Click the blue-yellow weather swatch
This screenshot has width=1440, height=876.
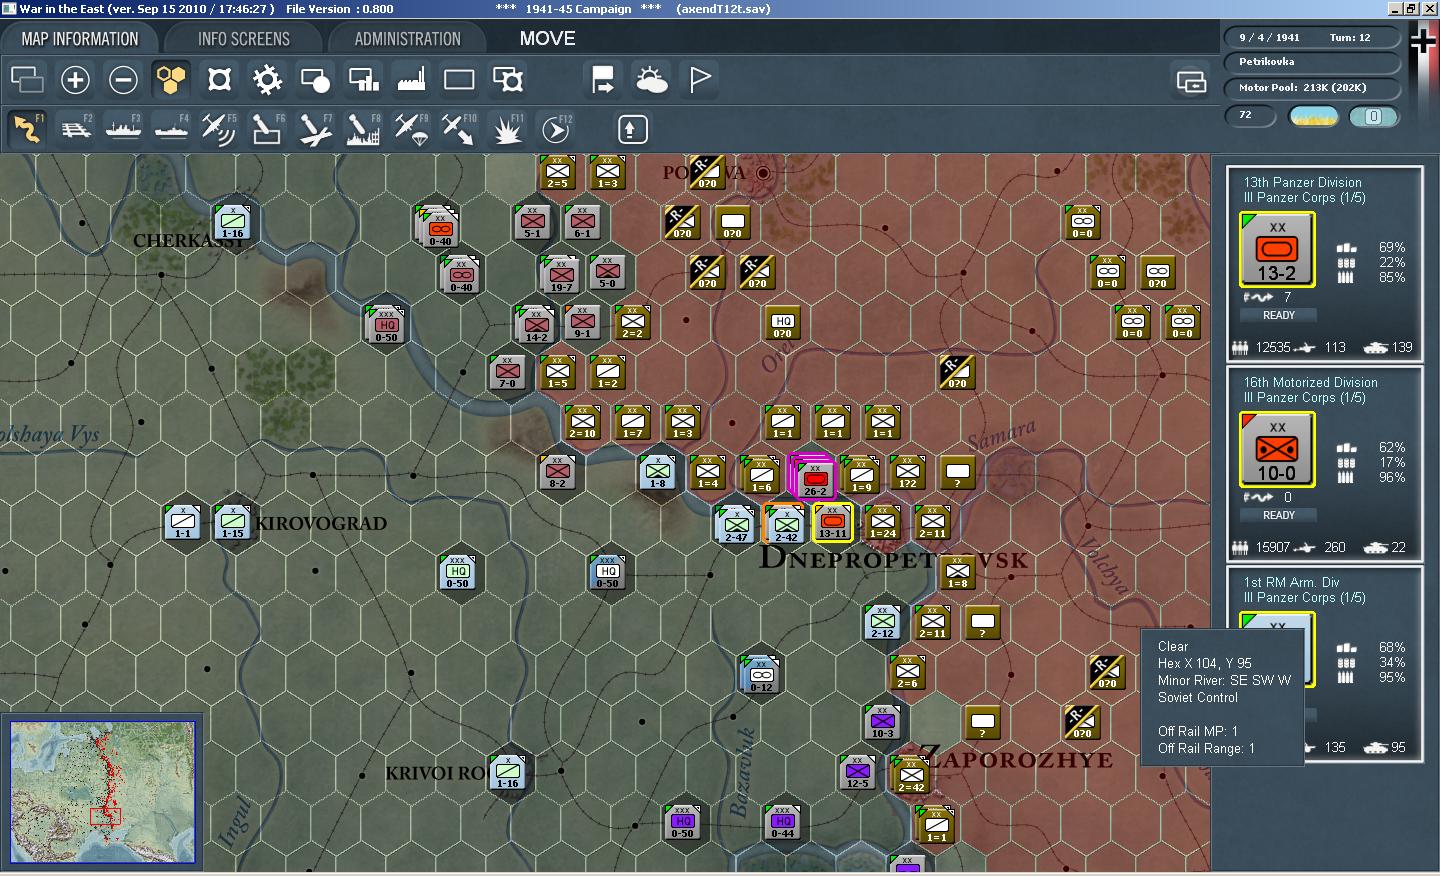tap(1314, 117)
